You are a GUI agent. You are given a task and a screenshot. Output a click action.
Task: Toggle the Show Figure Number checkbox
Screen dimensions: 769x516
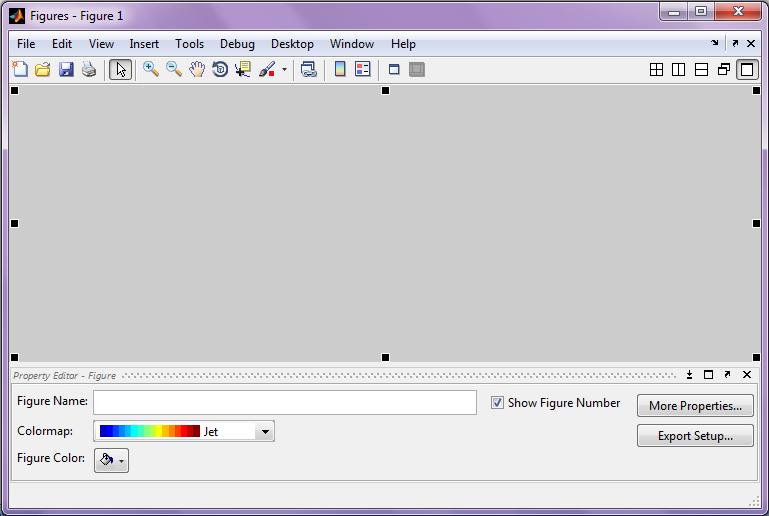(497, 403)
